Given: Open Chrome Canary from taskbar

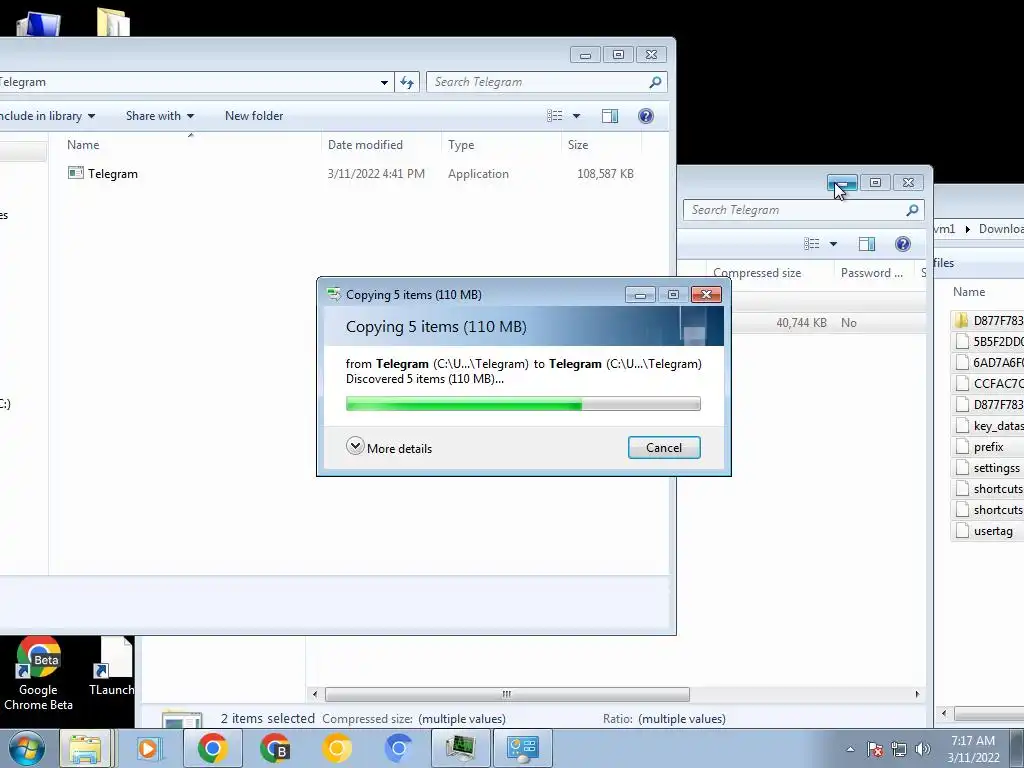Looking at the screenshot, I should [337, 748].
